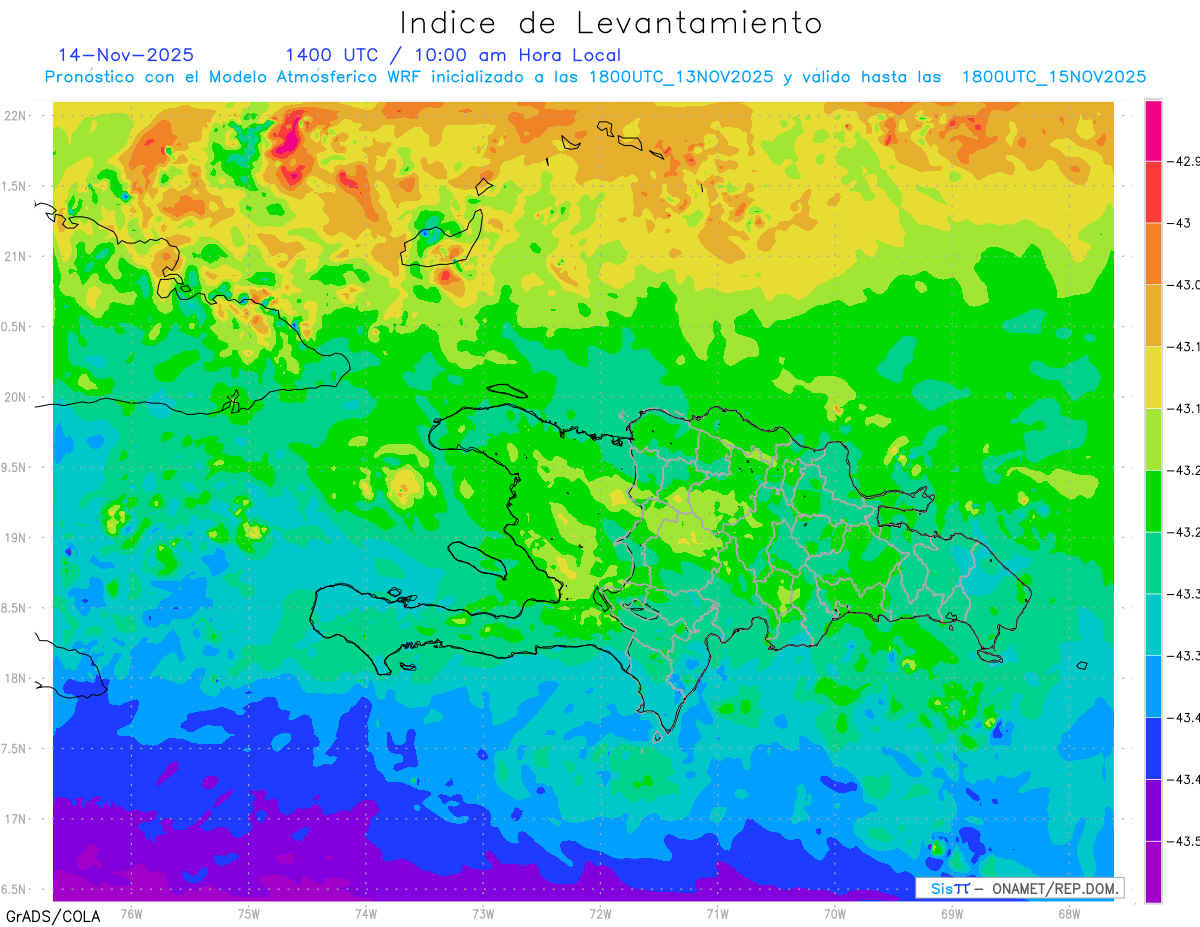The height and width of the screenshot is (927, 1200).
Task: Click the '73W' longitude label
Action: [x=483, y=913]
